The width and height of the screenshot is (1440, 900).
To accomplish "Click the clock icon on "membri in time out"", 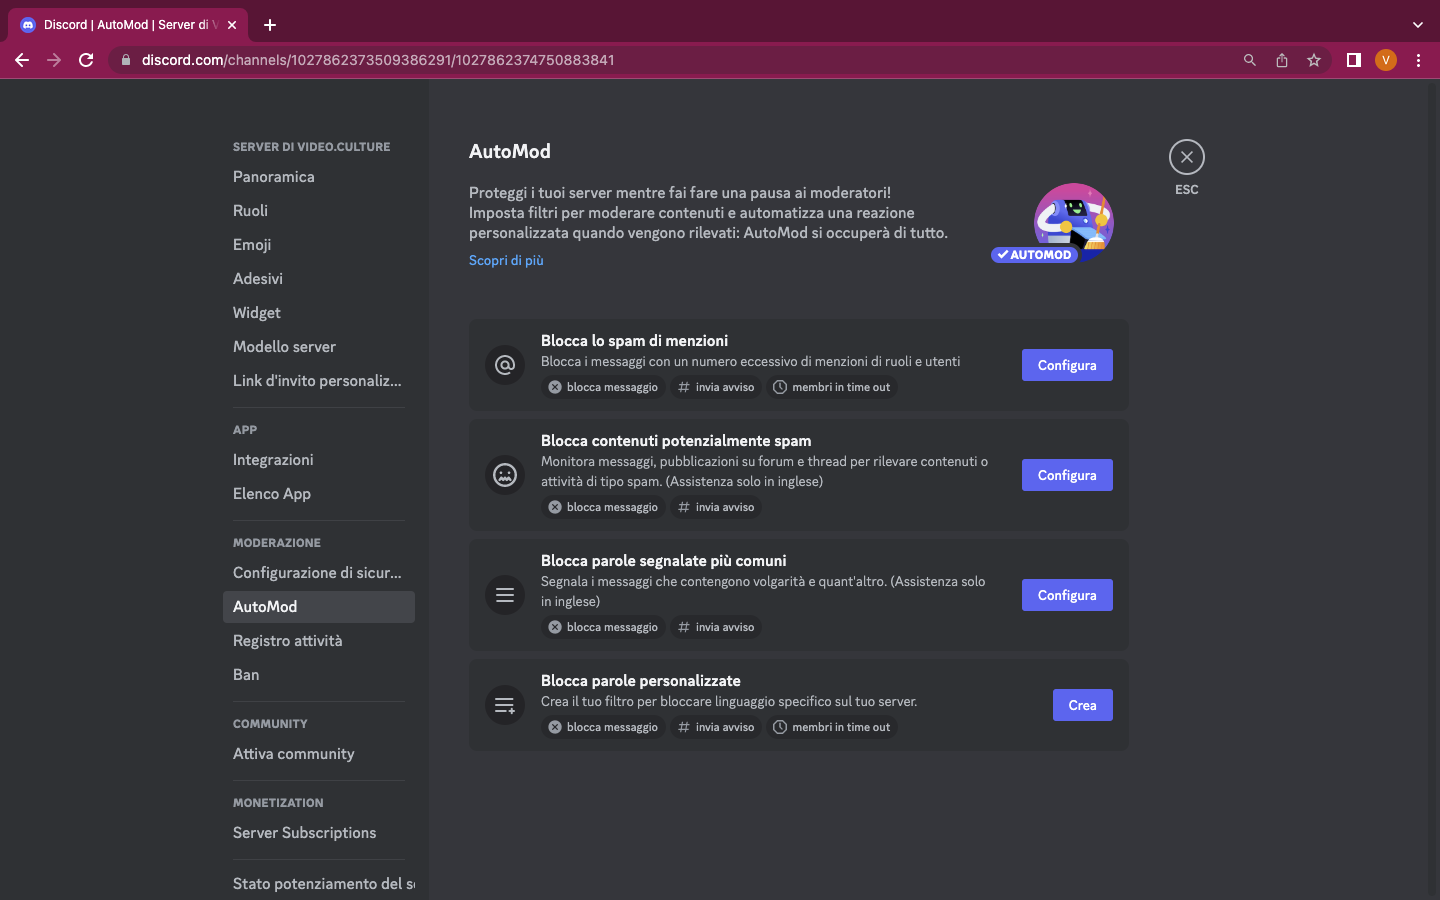I will 780,387.
